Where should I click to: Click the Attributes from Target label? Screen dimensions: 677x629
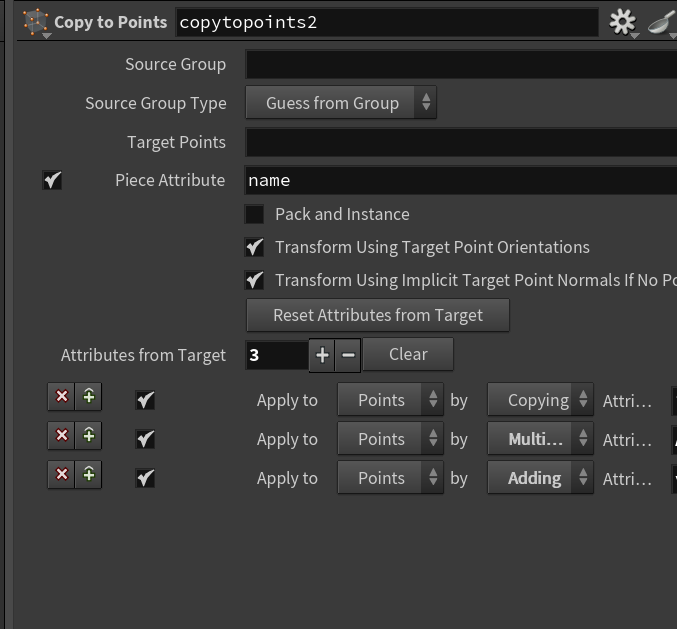(x=143, y=355)
